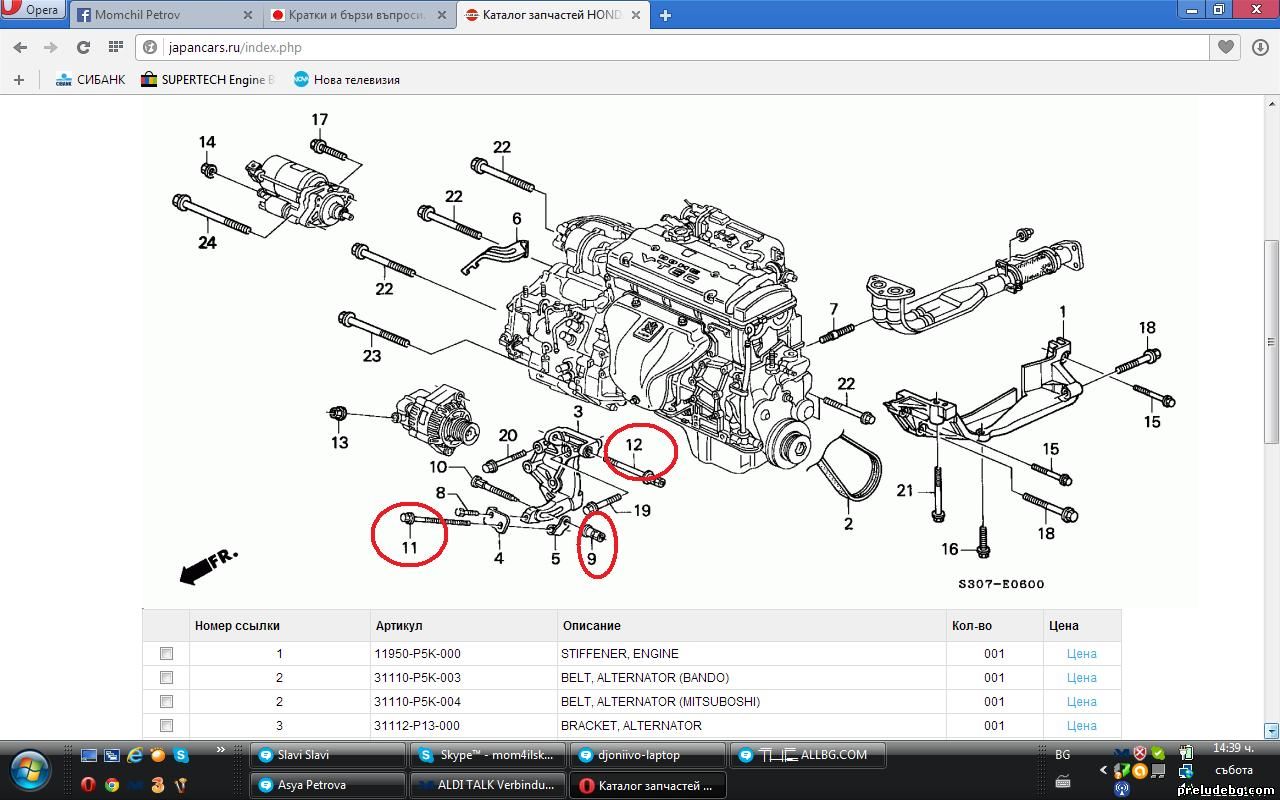
Task: Click the japancars.ru address bar
Action: 680,47
